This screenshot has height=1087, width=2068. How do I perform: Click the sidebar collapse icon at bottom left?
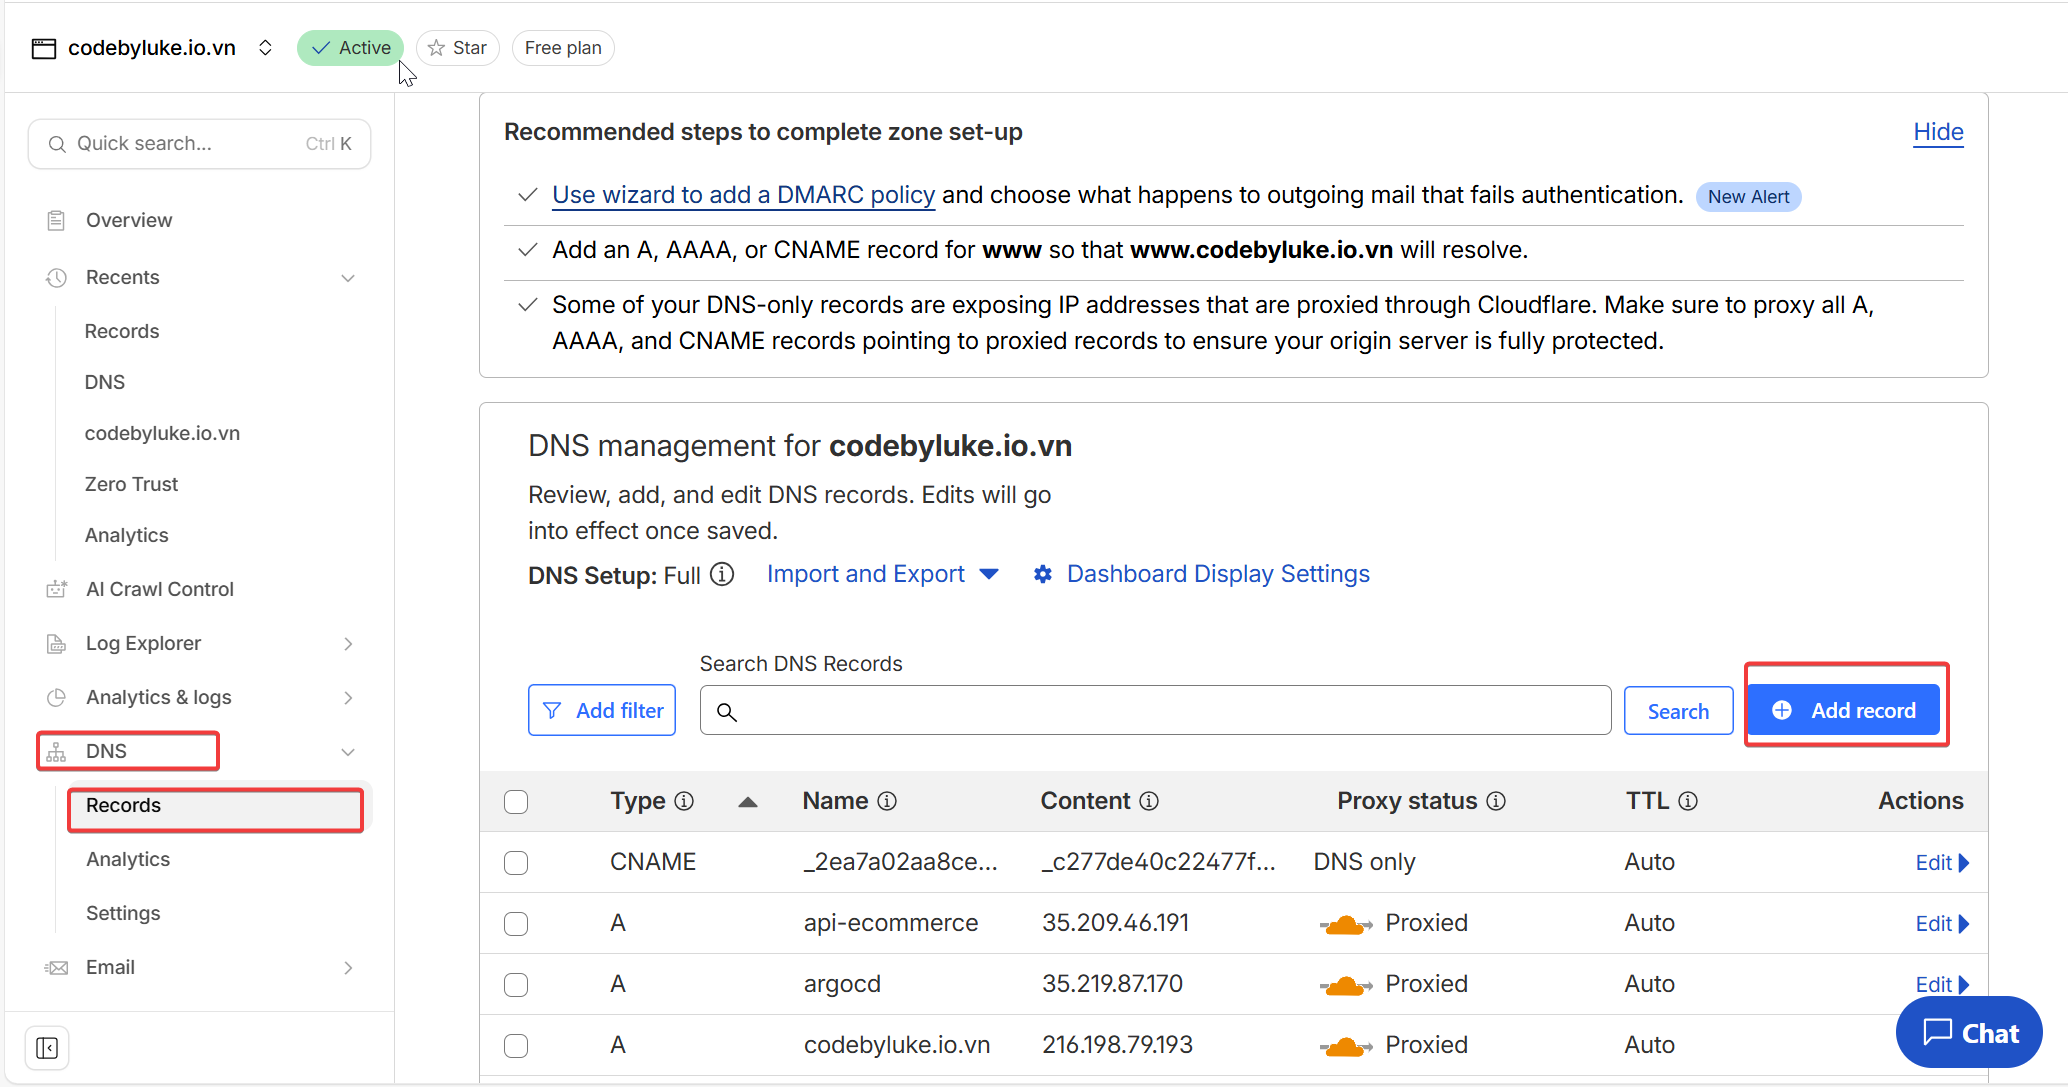click(x=47, y=1047)
